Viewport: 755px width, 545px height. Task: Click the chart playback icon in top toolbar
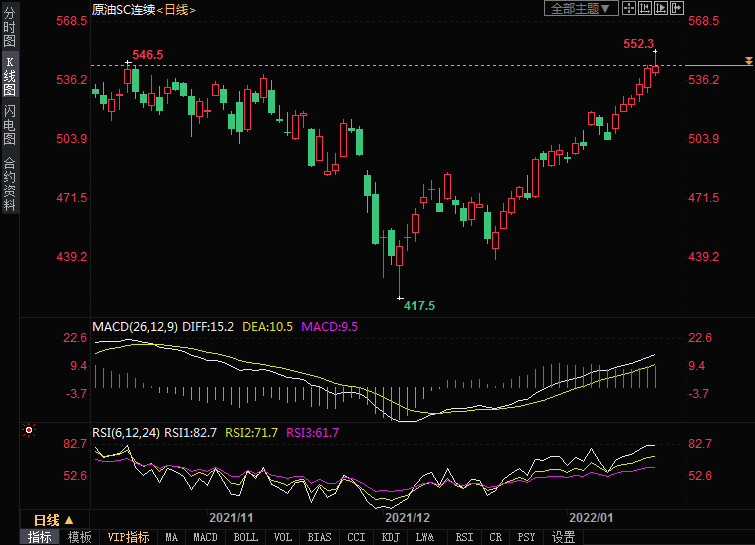click(x=660, y=9)
